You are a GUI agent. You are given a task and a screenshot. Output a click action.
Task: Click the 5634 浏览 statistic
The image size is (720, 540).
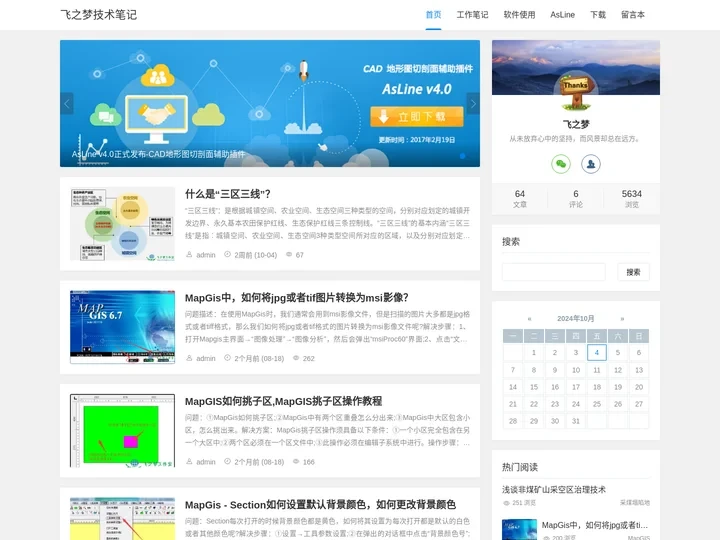coord(632,199)
